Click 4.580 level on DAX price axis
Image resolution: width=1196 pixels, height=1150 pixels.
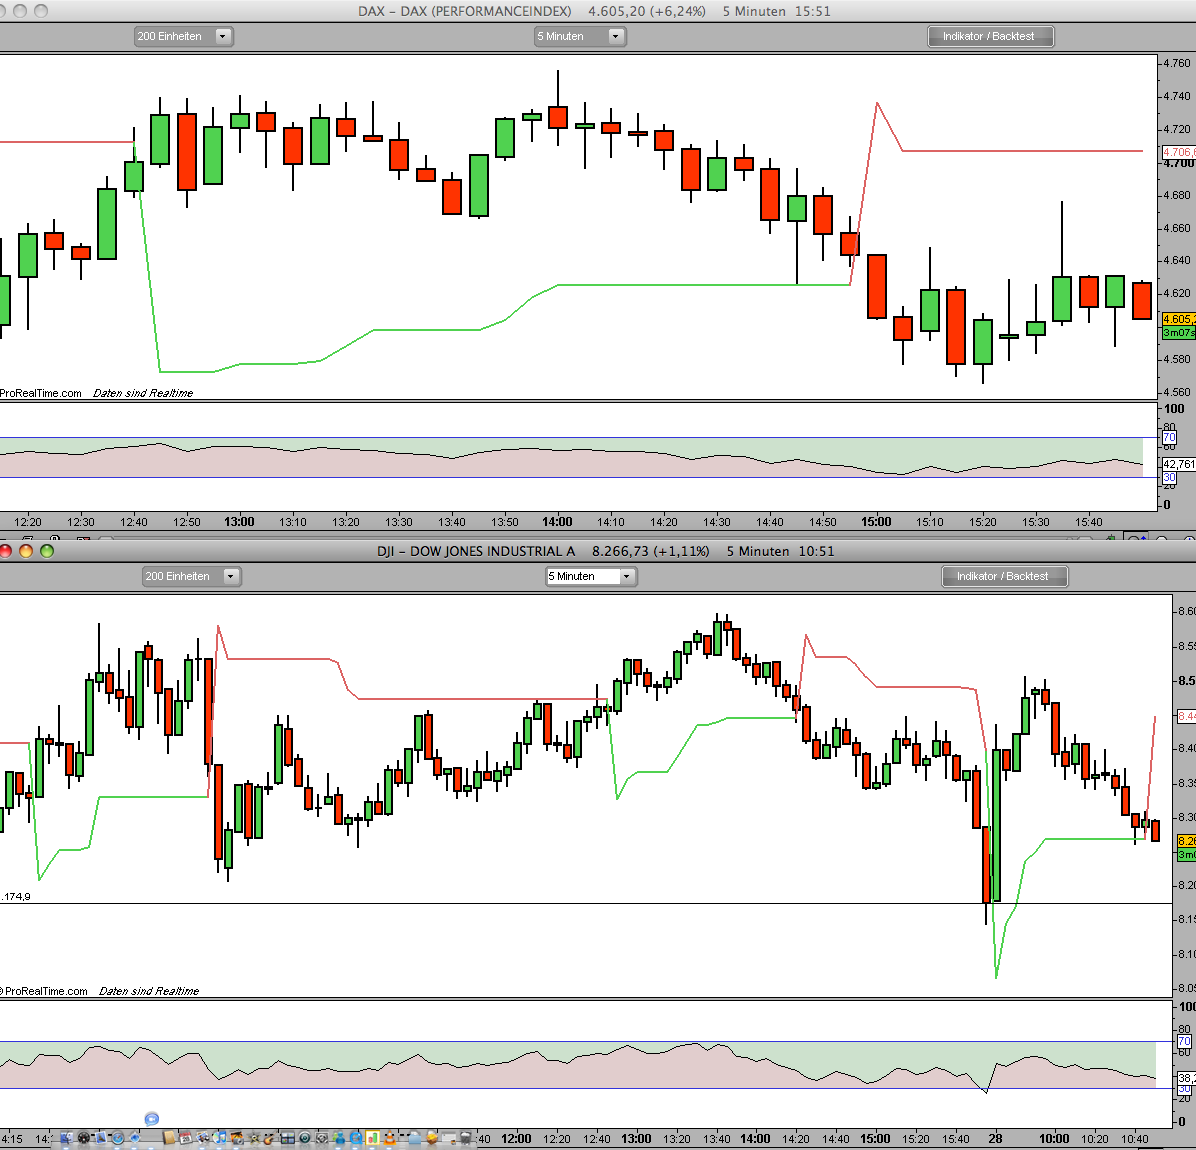(1176, 359)
